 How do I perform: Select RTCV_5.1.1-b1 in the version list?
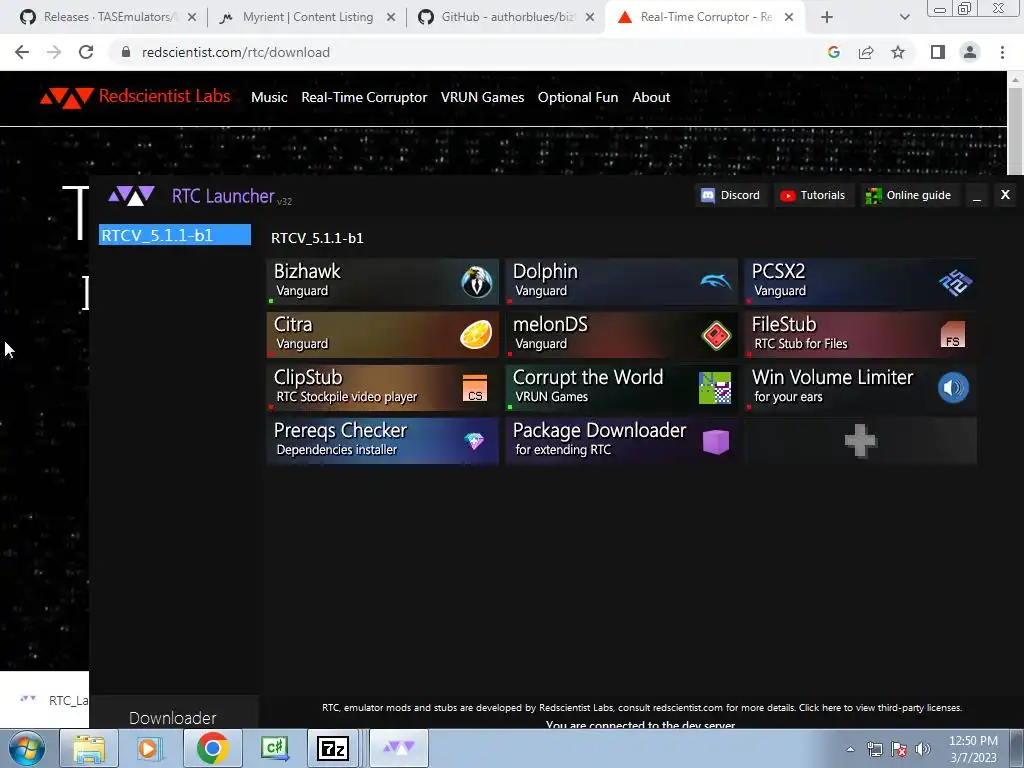(174, 235)
